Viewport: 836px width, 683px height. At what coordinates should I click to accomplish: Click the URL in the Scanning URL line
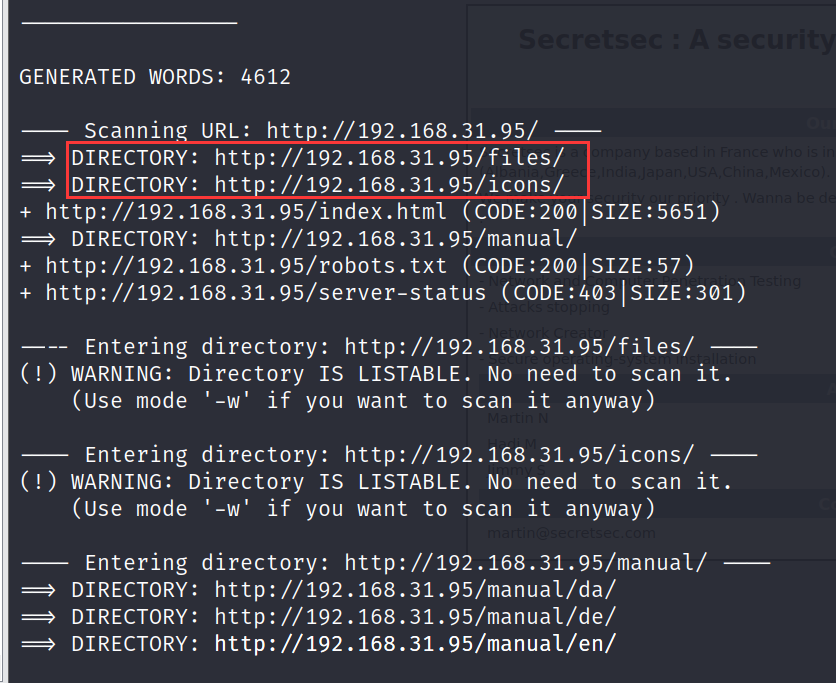click(x=402, y=131)
